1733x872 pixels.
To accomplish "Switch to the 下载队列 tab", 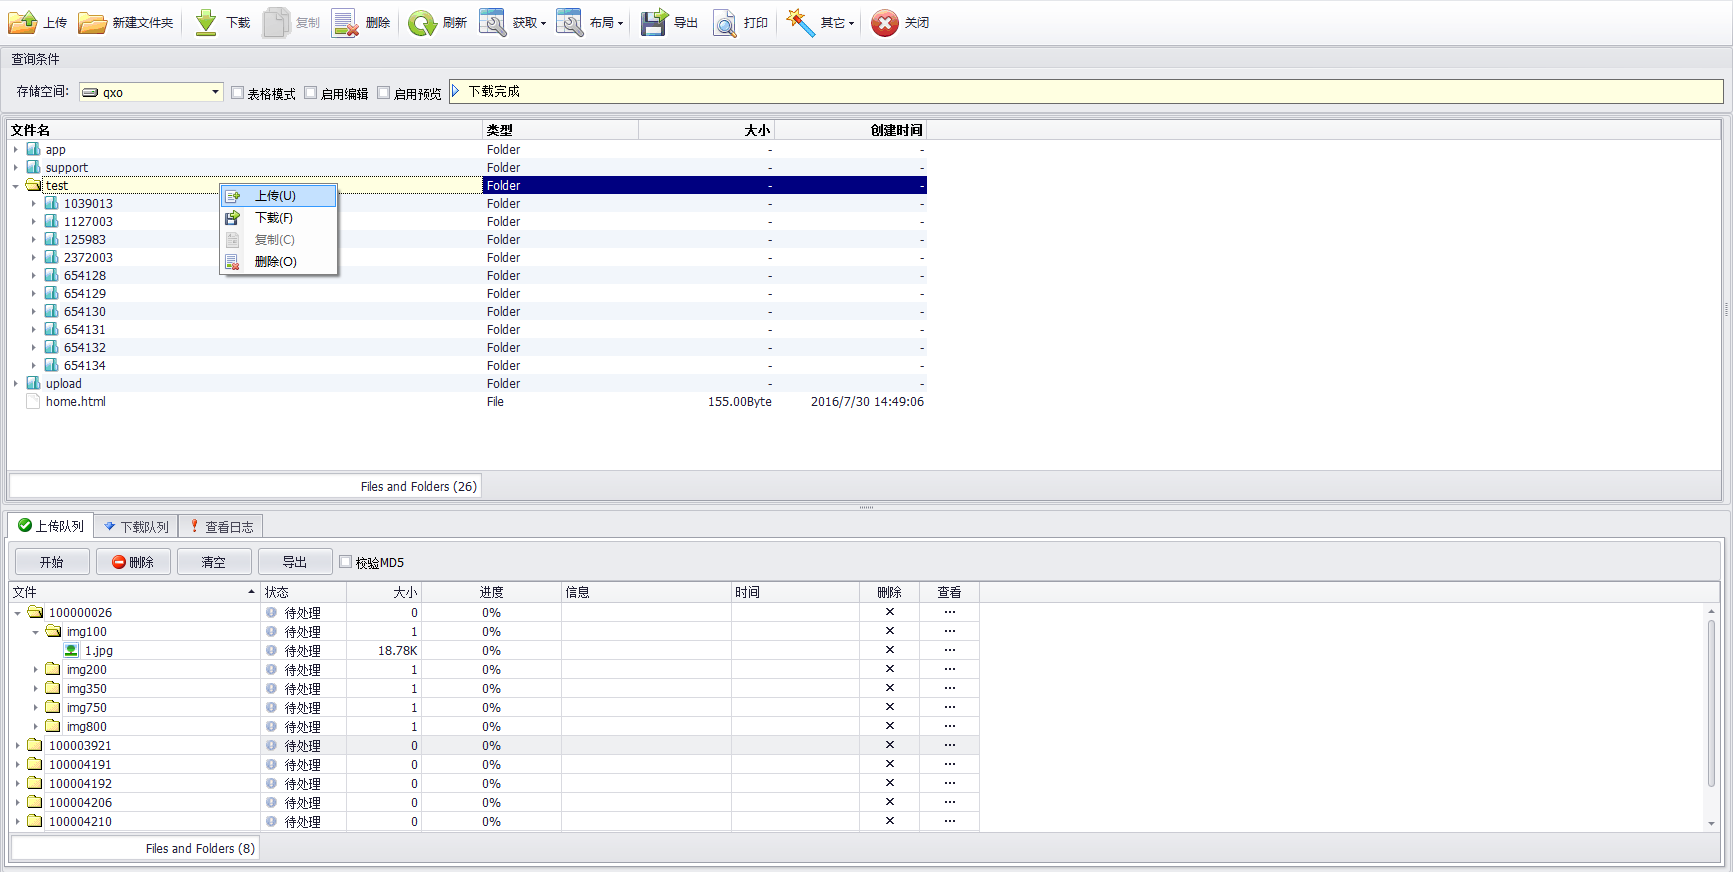I will tap(136, 526).
